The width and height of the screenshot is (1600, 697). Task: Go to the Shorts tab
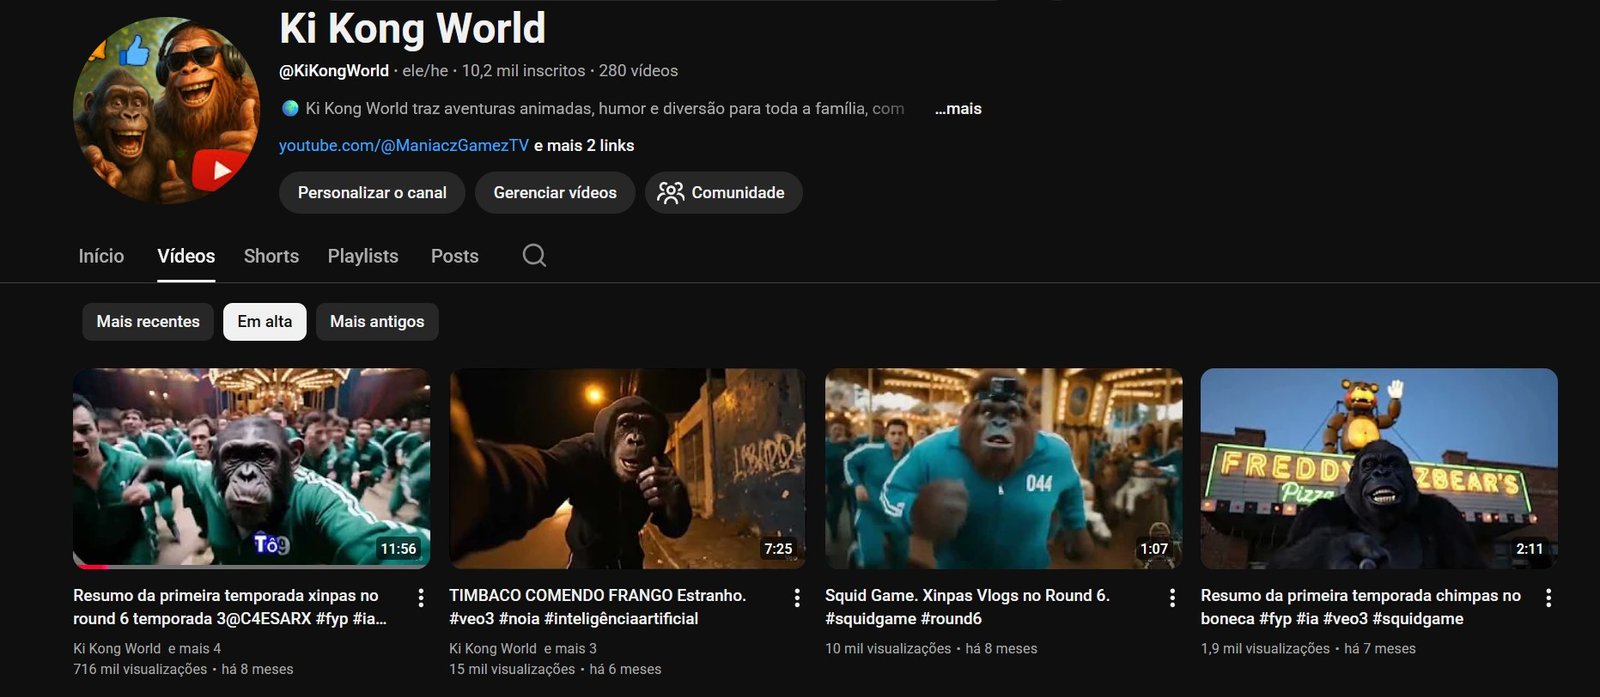point(271,256)
